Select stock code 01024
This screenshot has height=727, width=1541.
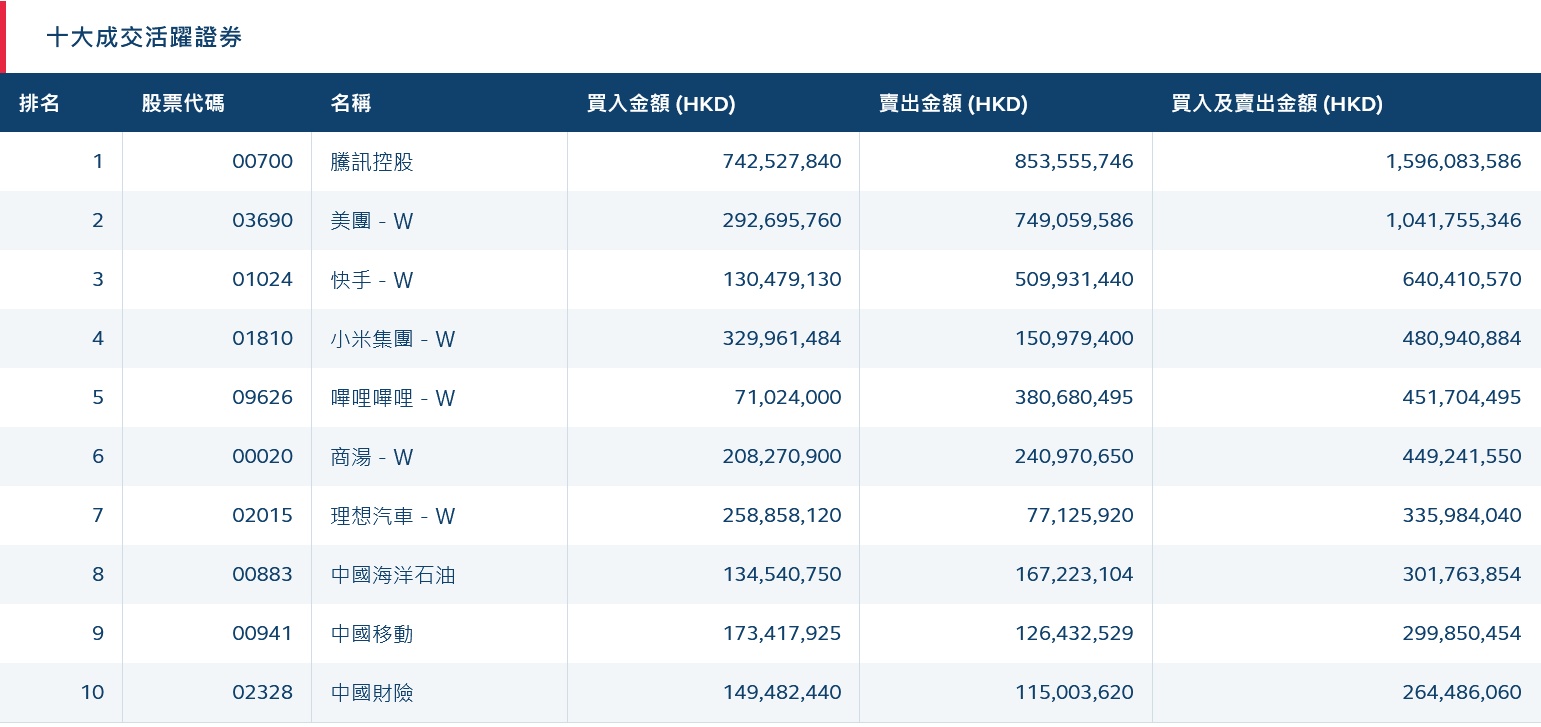(262, 280)
